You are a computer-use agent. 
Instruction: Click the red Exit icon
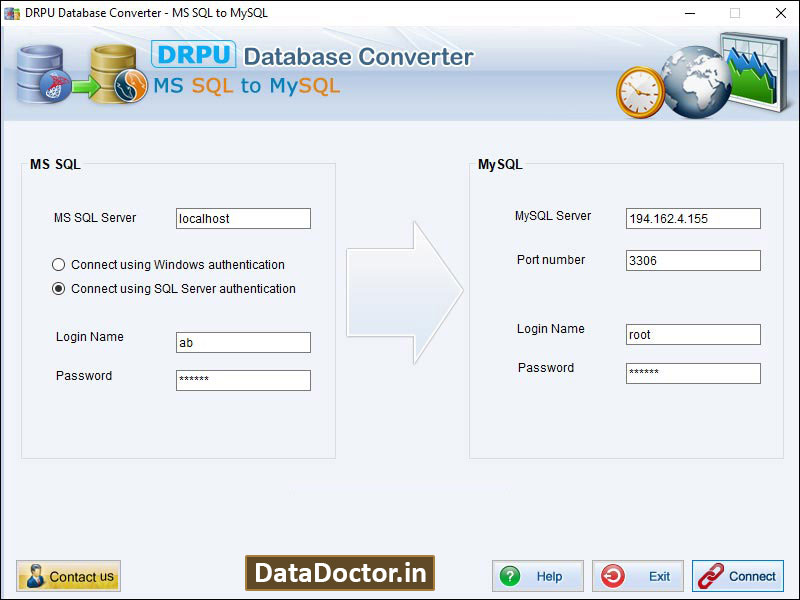[613, 575]
